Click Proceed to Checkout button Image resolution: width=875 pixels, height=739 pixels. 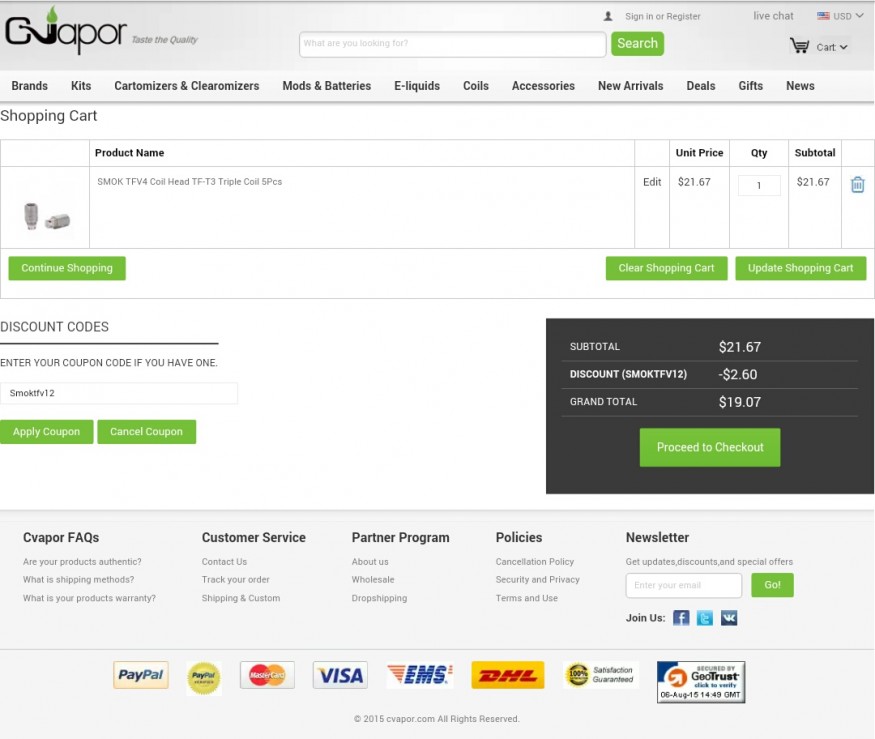point(710,448)
